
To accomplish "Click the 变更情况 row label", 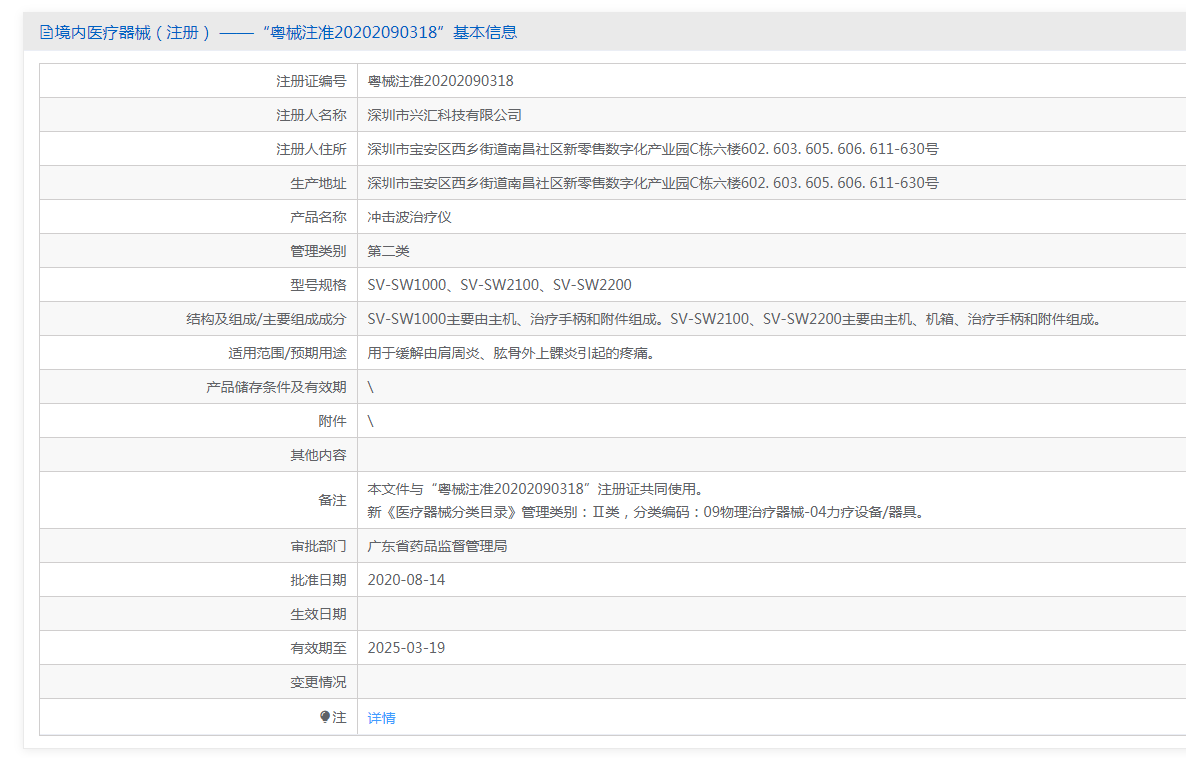I will [x=318, y=682].
